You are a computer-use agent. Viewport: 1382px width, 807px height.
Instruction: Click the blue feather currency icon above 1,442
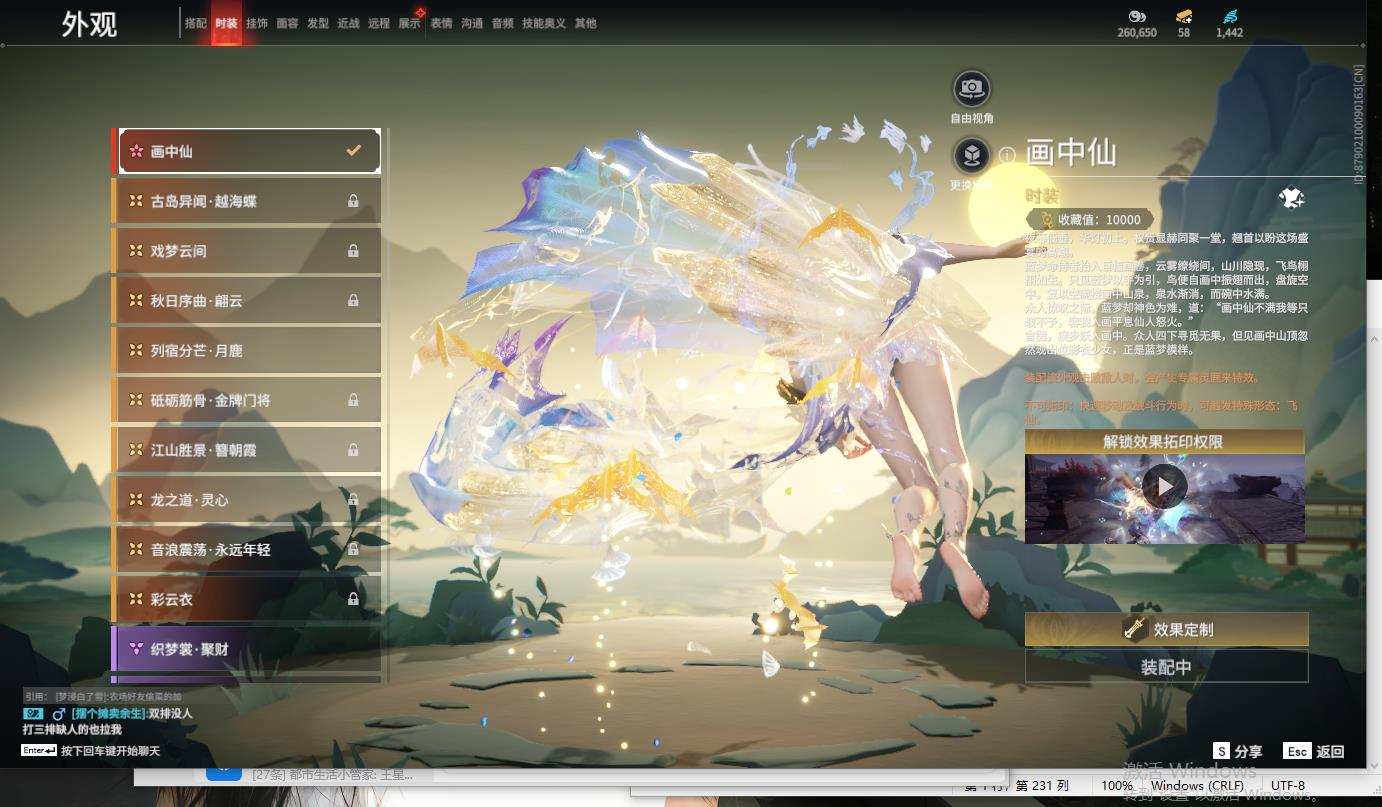pos(1230,16)
